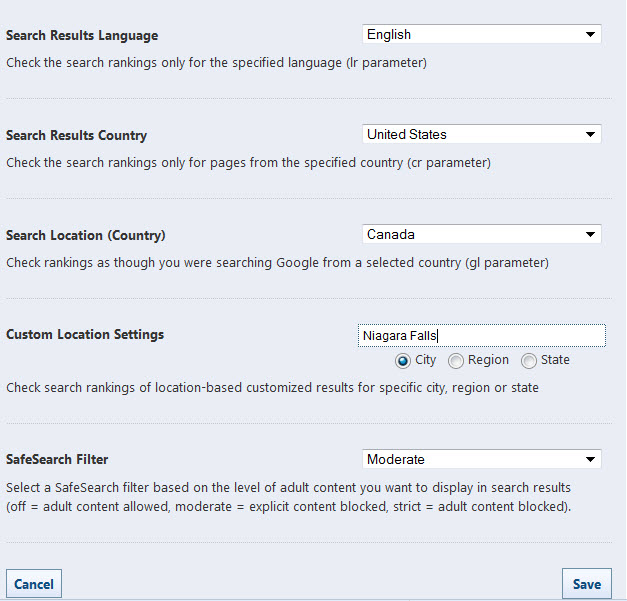This screenshot has height=601, width=627.
Task: Click the "City" radio label text
Action: tap(425, 360)
